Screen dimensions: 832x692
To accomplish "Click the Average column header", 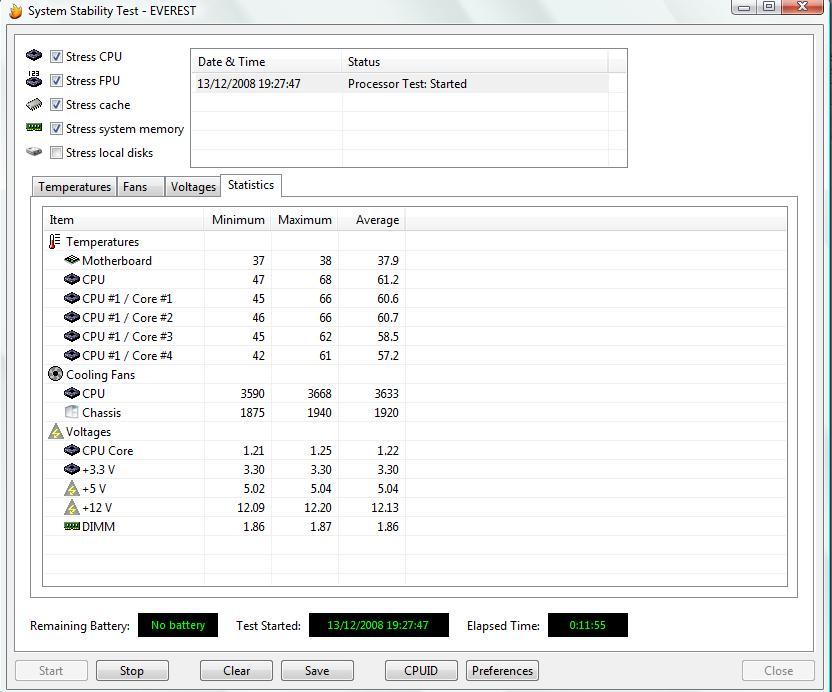I will coord(372,220).
